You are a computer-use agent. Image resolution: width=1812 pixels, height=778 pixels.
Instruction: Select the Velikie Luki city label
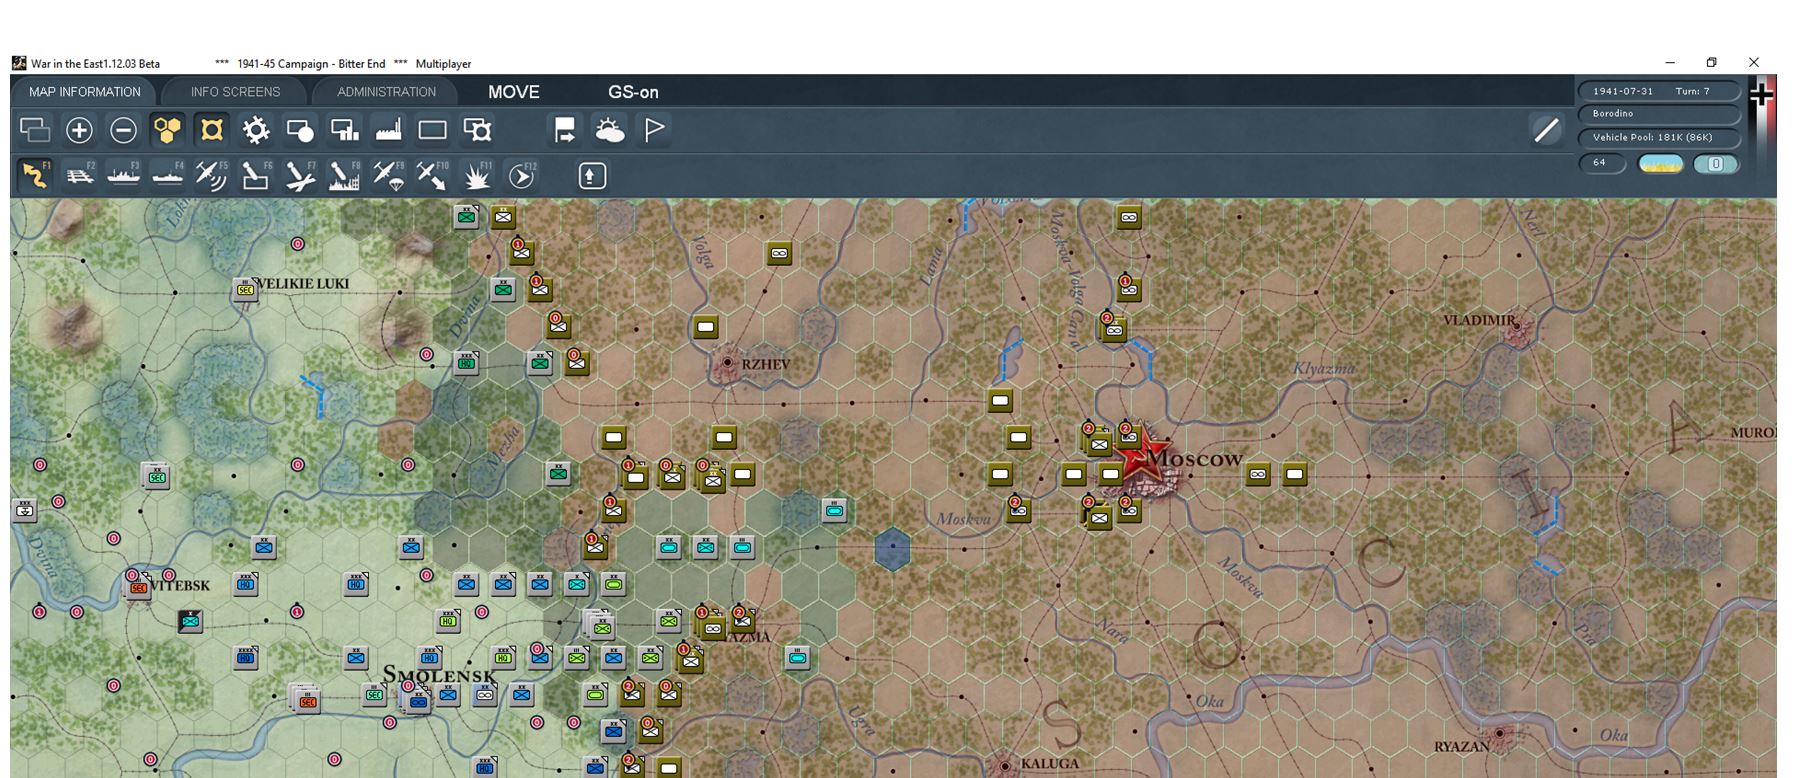304,283
